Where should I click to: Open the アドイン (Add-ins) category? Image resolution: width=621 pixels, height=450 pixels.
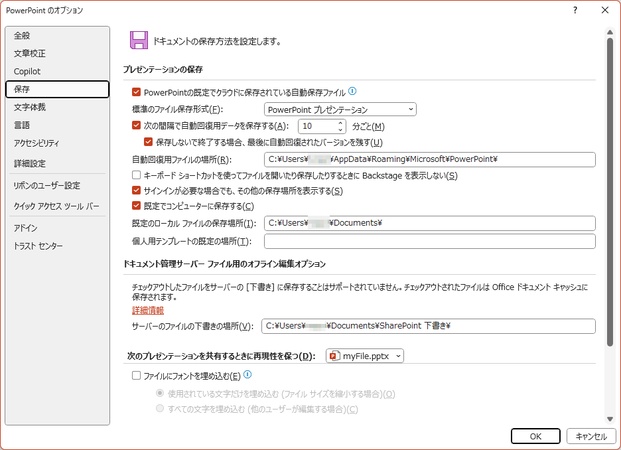click(57, 228)
